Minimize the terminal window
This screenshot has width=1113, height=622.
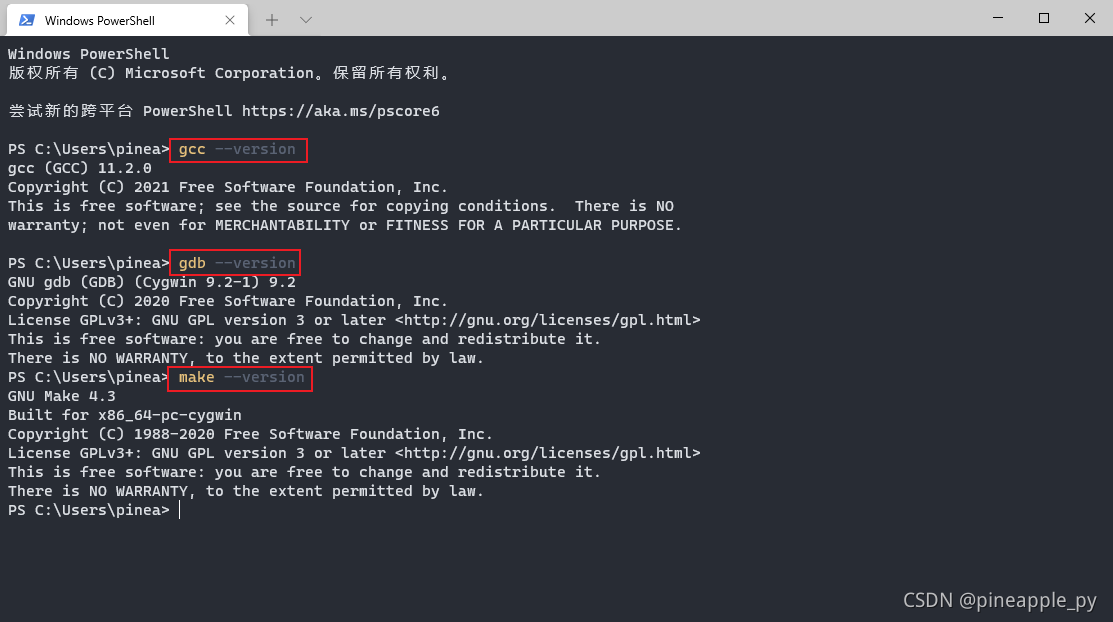997,18
